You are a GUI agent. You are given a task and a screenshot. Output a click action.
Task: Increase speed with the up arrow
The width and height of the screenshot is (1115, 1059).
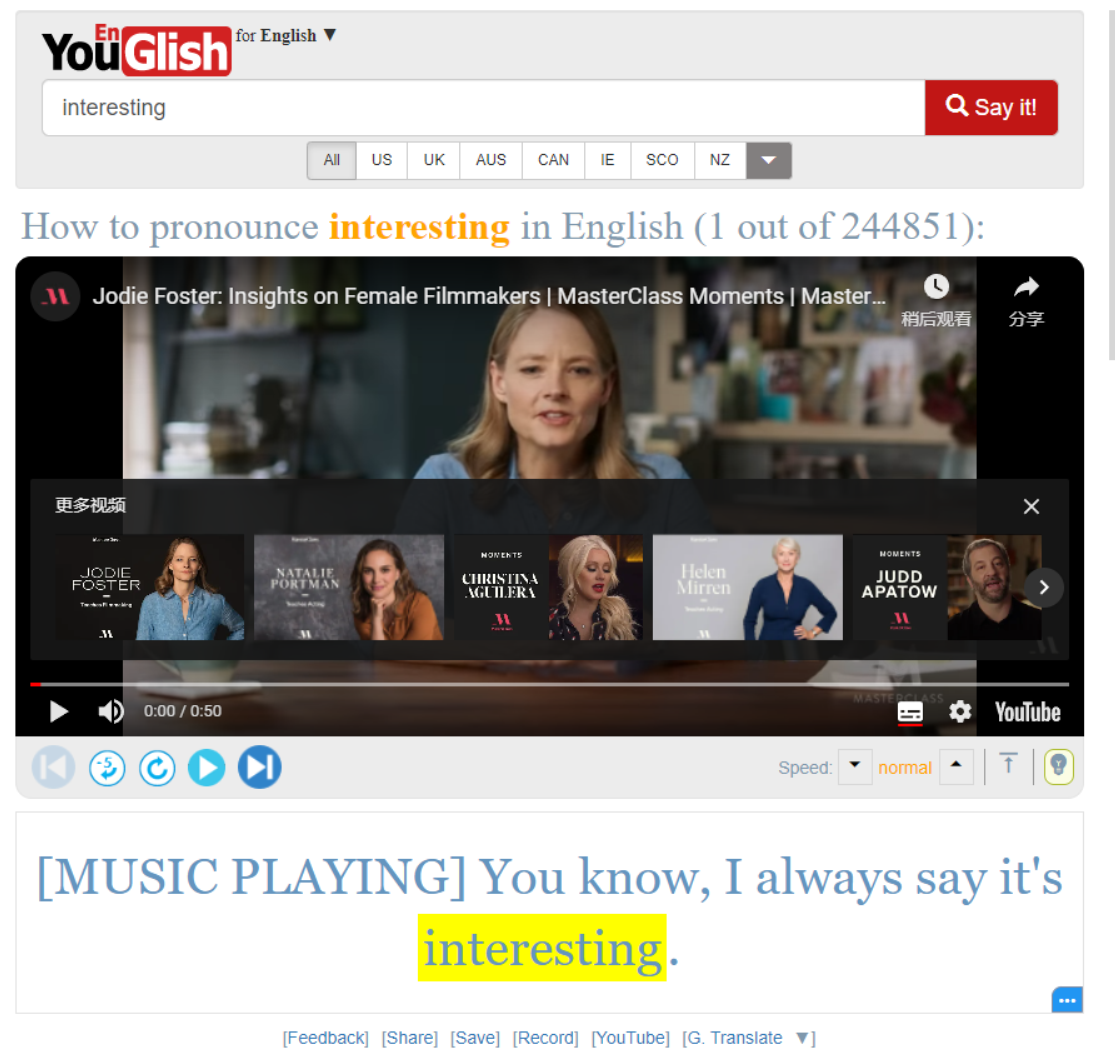(x=956, y=767)
